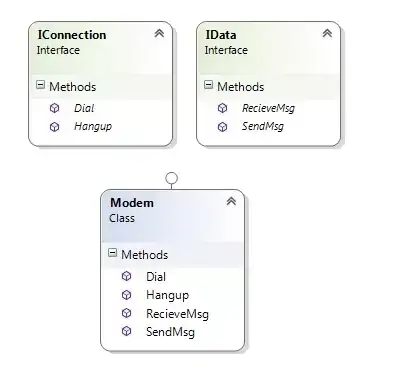This screenshot has height=377, width=398.
Task: Click the Dial method icon in IConnection
Action: tap(54, 108)
